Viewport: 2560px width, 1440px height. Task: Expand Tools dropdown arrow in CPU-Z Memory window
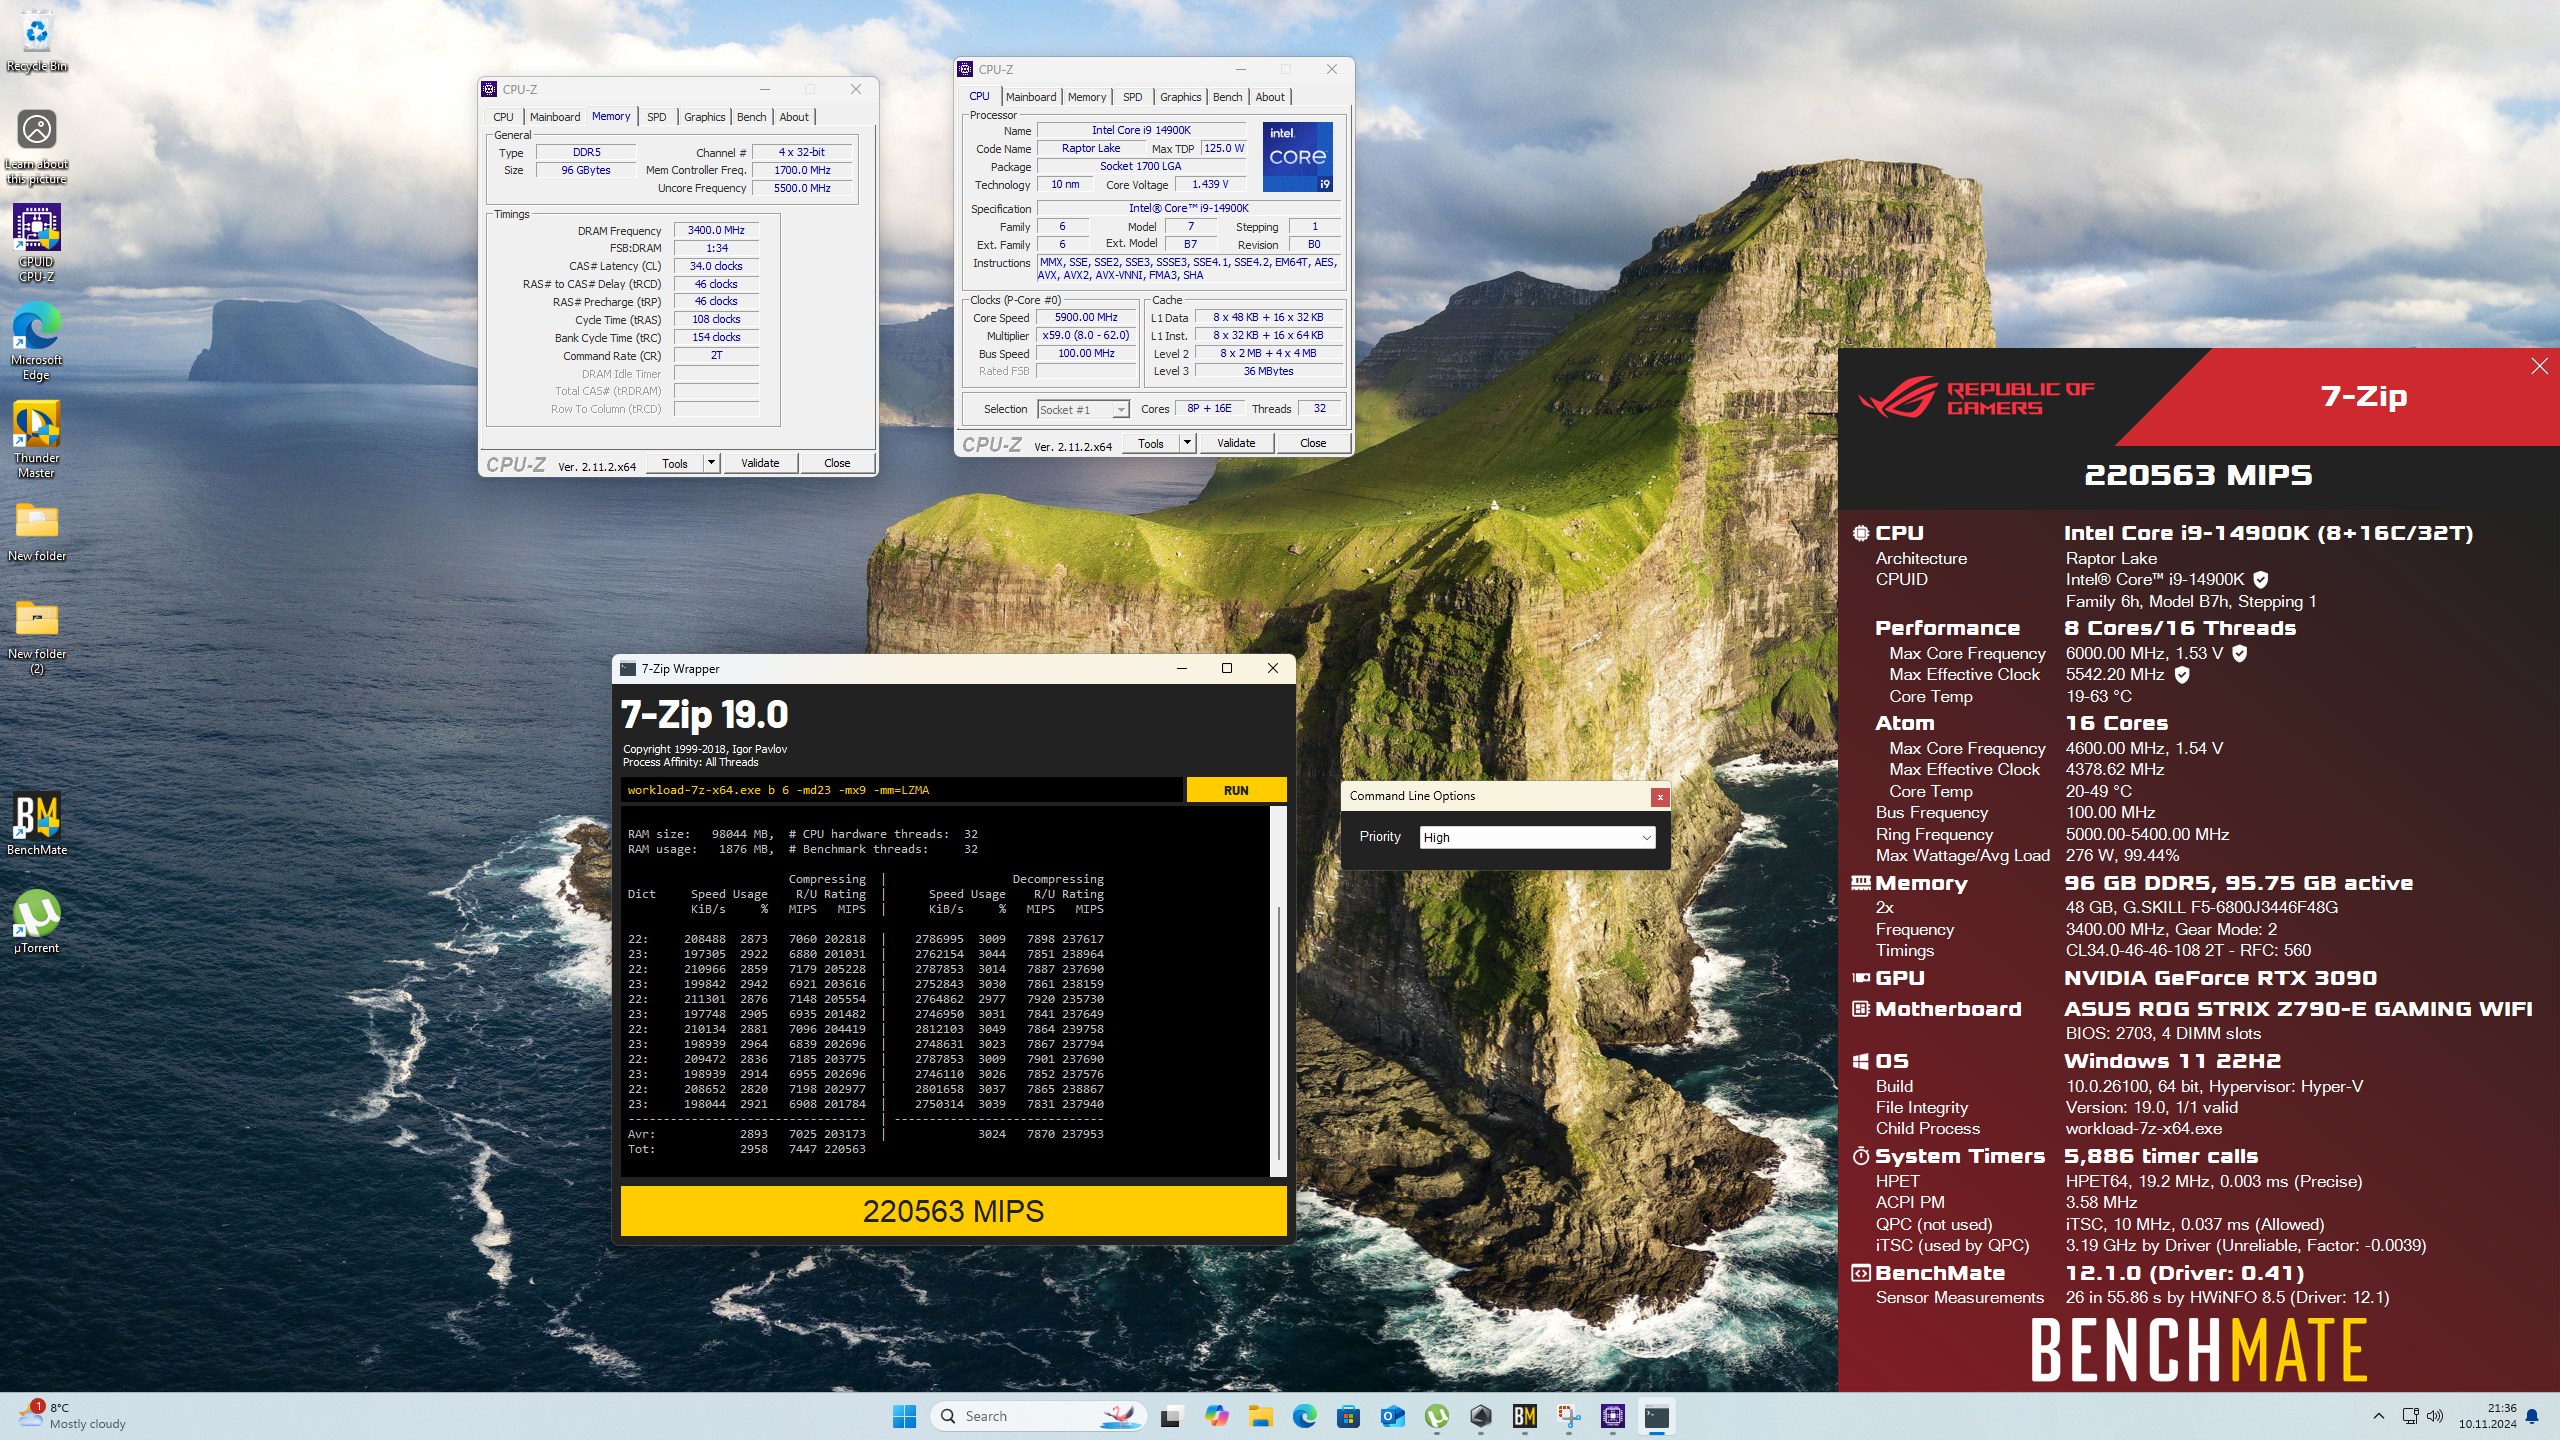tap(711, 463)
